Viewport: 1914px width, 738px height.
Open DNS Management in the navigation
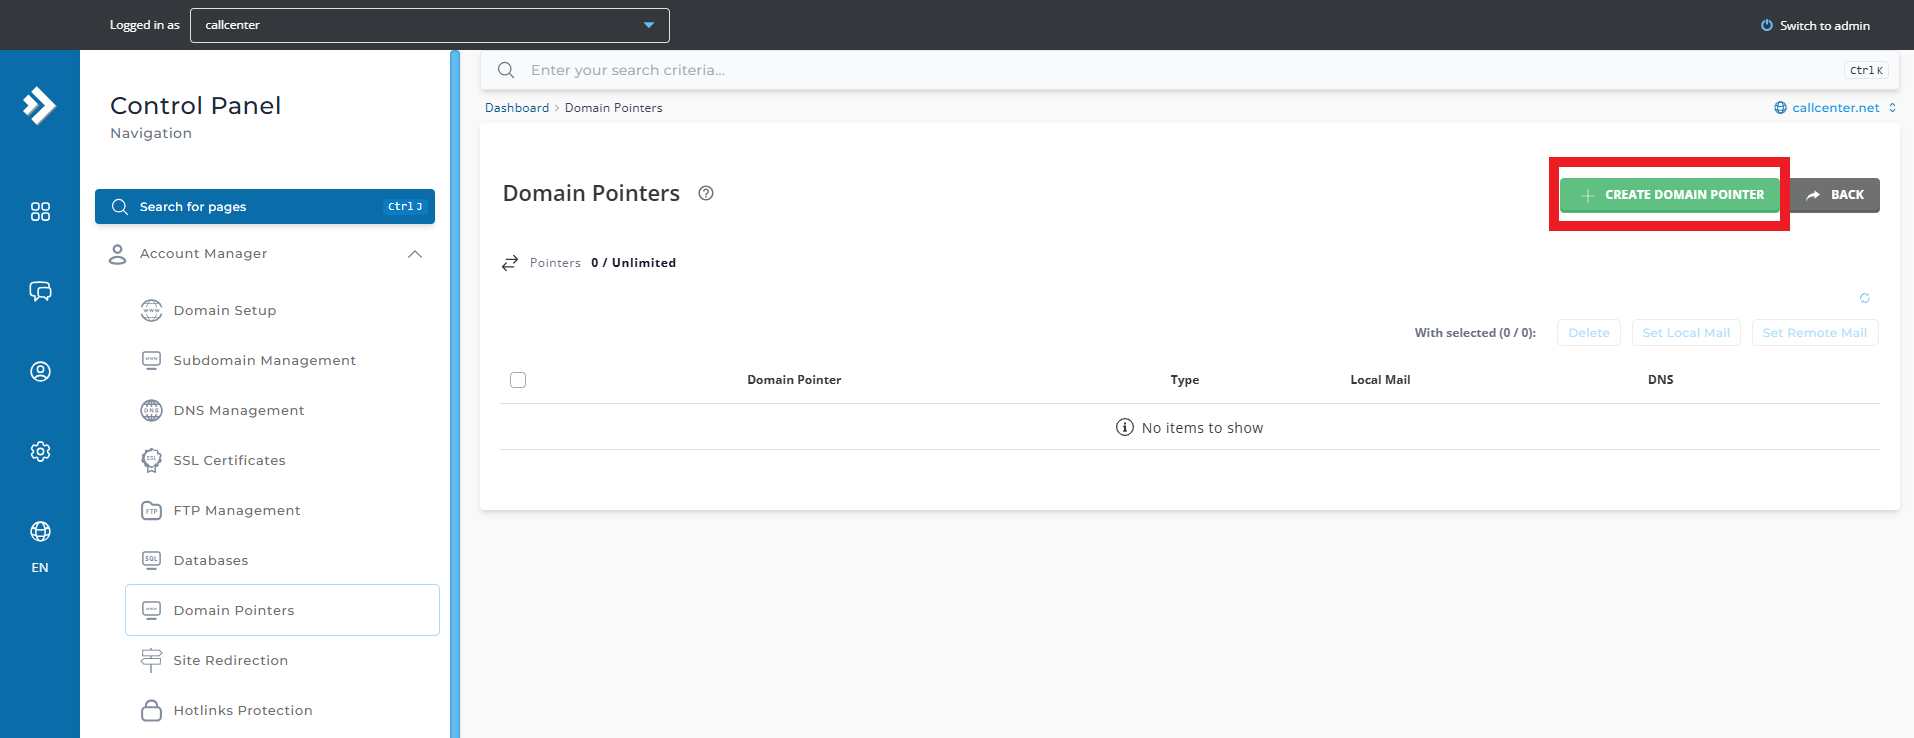238,411
